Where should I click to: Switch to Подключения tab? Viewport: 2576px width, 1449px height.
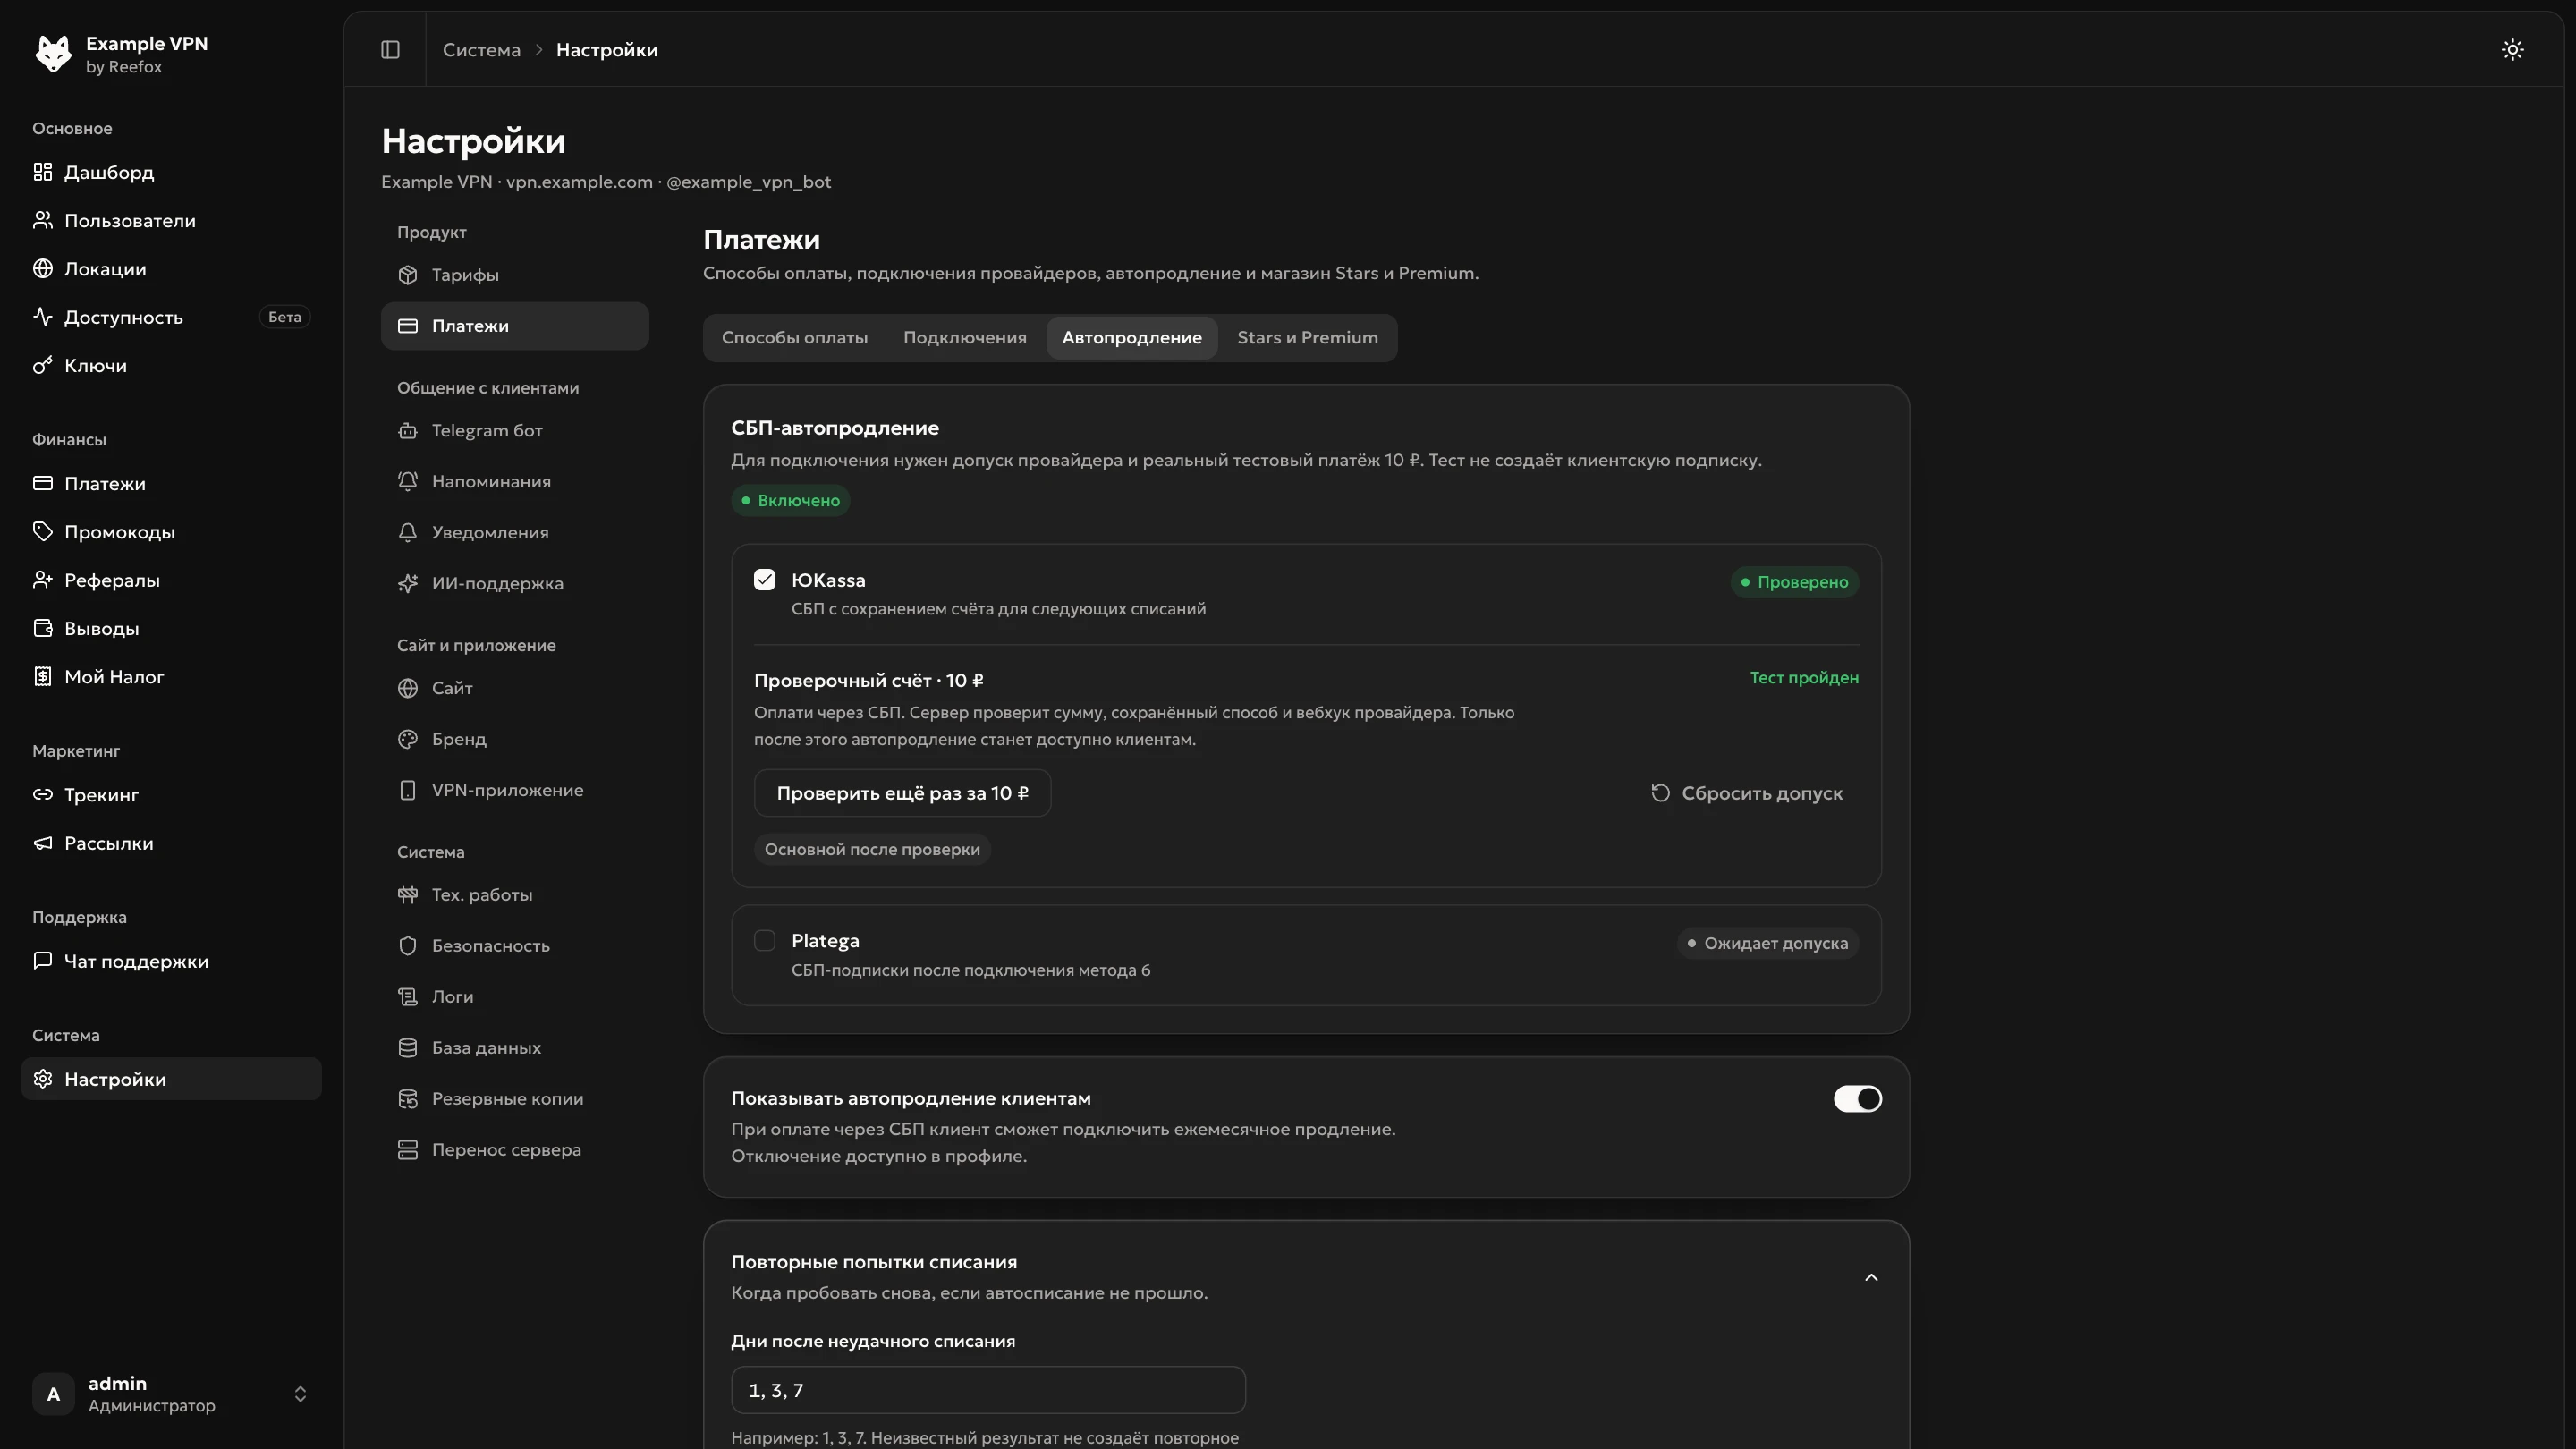click(964, 338)
